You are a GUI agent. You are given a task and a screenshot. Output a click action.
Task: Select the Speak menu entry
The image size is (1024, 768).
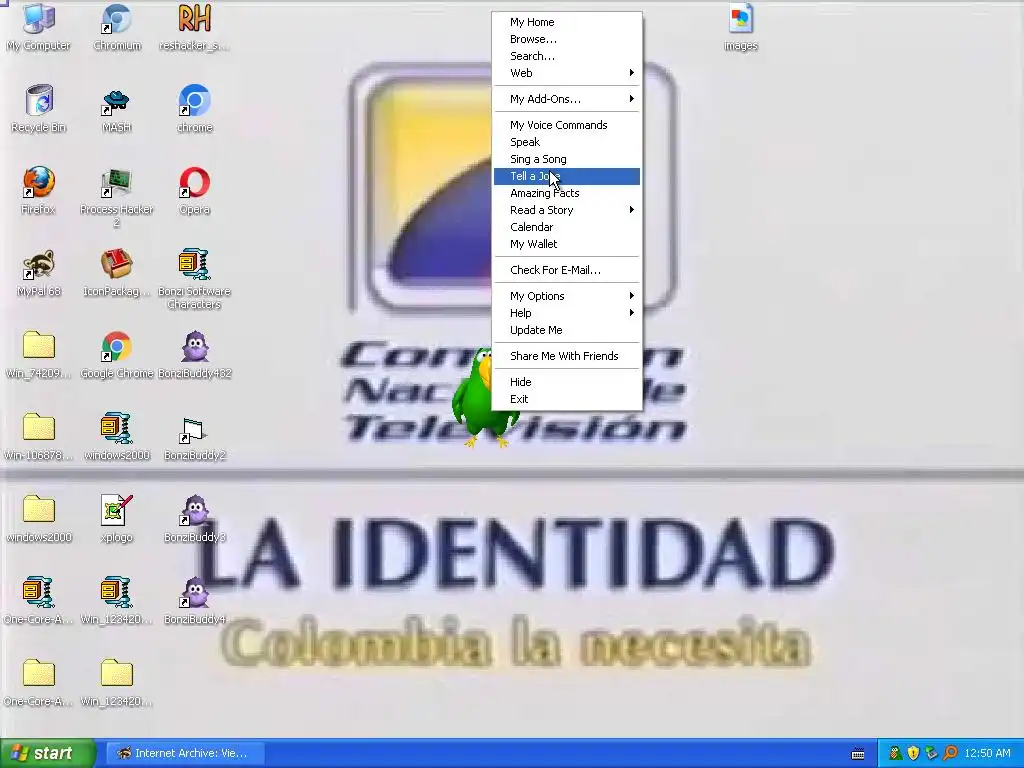click(567, 142)
